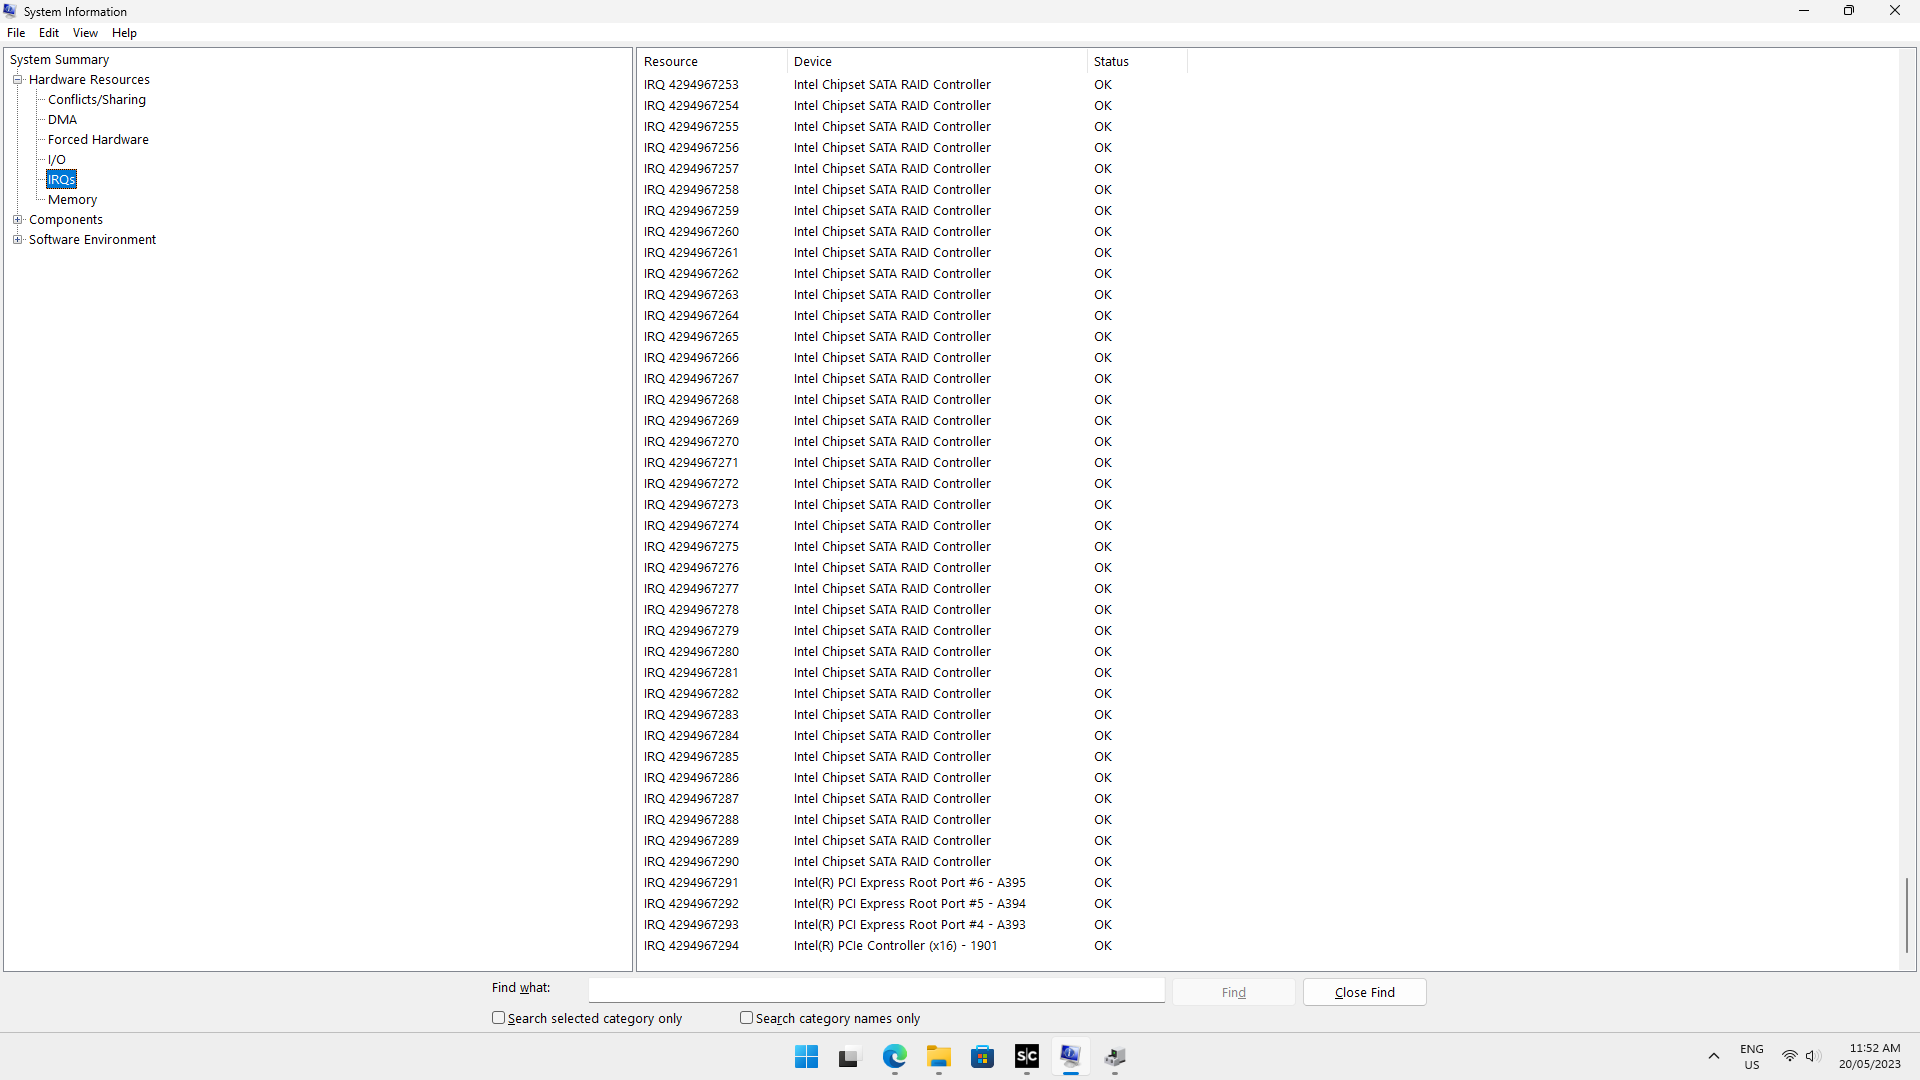Select IRQs tree item
This screenshot has width=1920, height=1080.
pyautogui.click(x=61, y=179)
